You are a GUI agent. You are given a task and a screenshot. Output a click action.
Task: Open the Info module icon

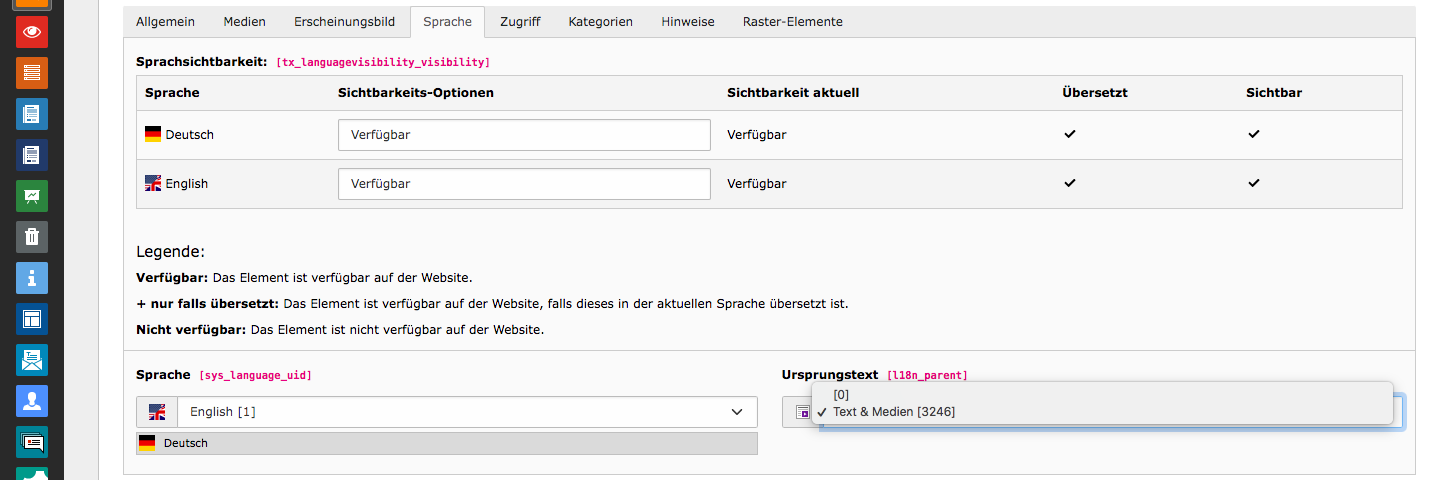click(x=32, y=277)
